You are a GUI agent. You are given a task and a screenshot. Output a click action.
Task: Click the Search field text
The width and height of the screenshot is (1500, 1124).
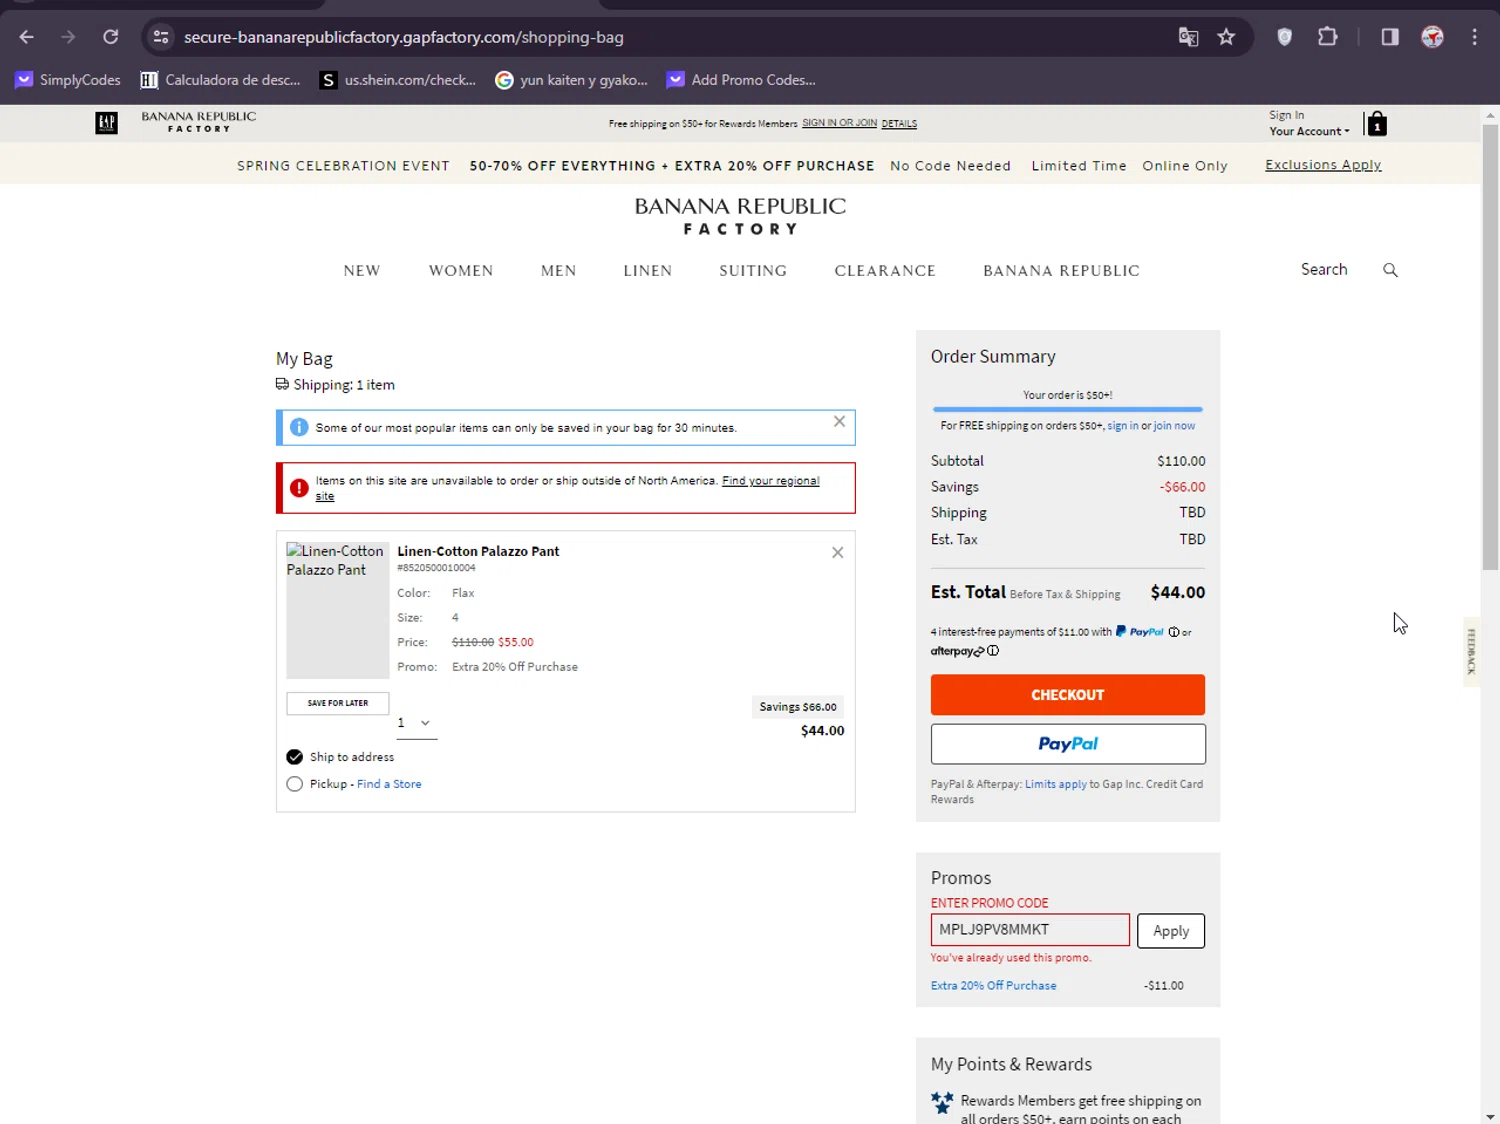[1324, 270]
